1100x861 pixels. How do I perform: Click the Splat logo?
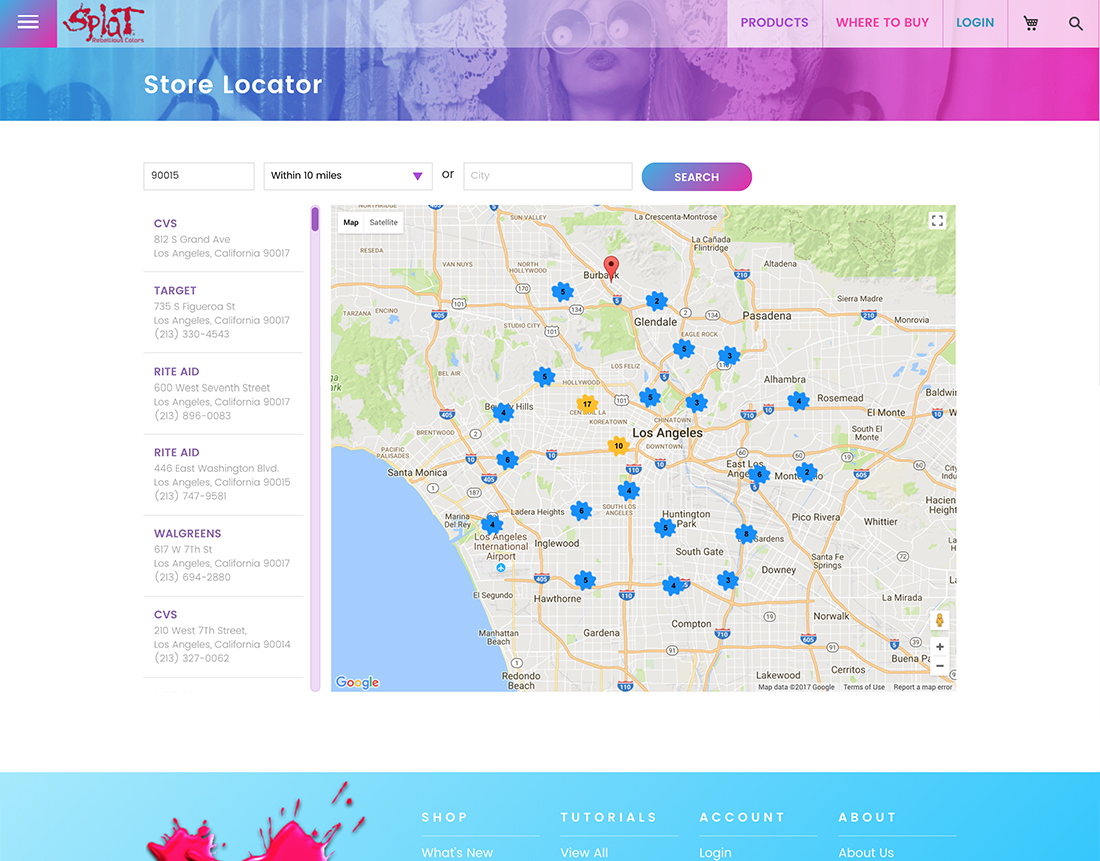103,23
